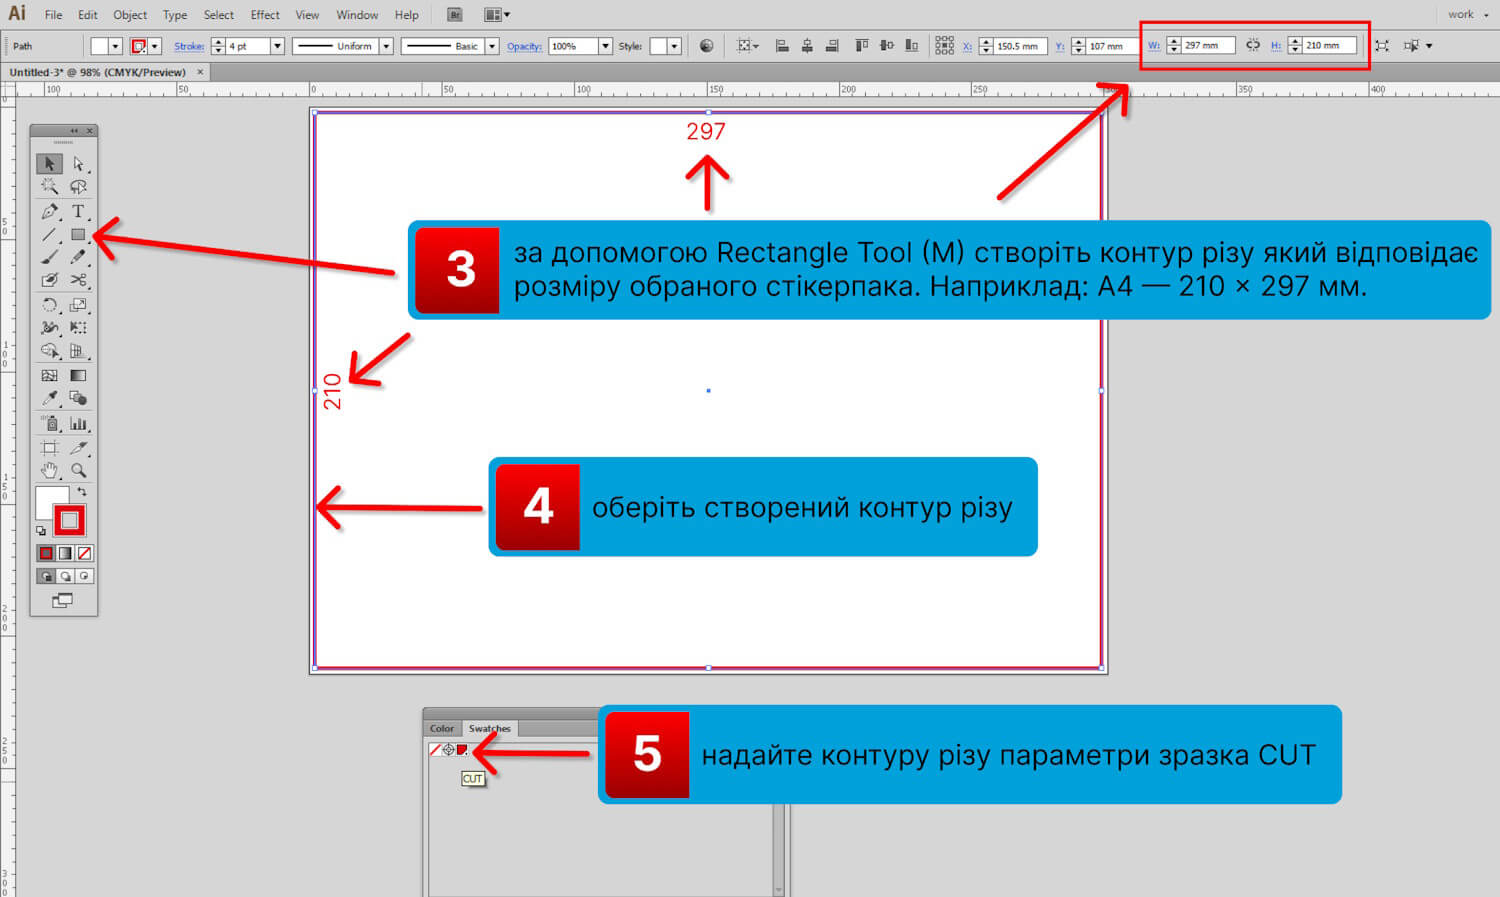The height and width of the screenshot is (897, 1500).
Task: Select the Artboard tool
Action: 49,448
